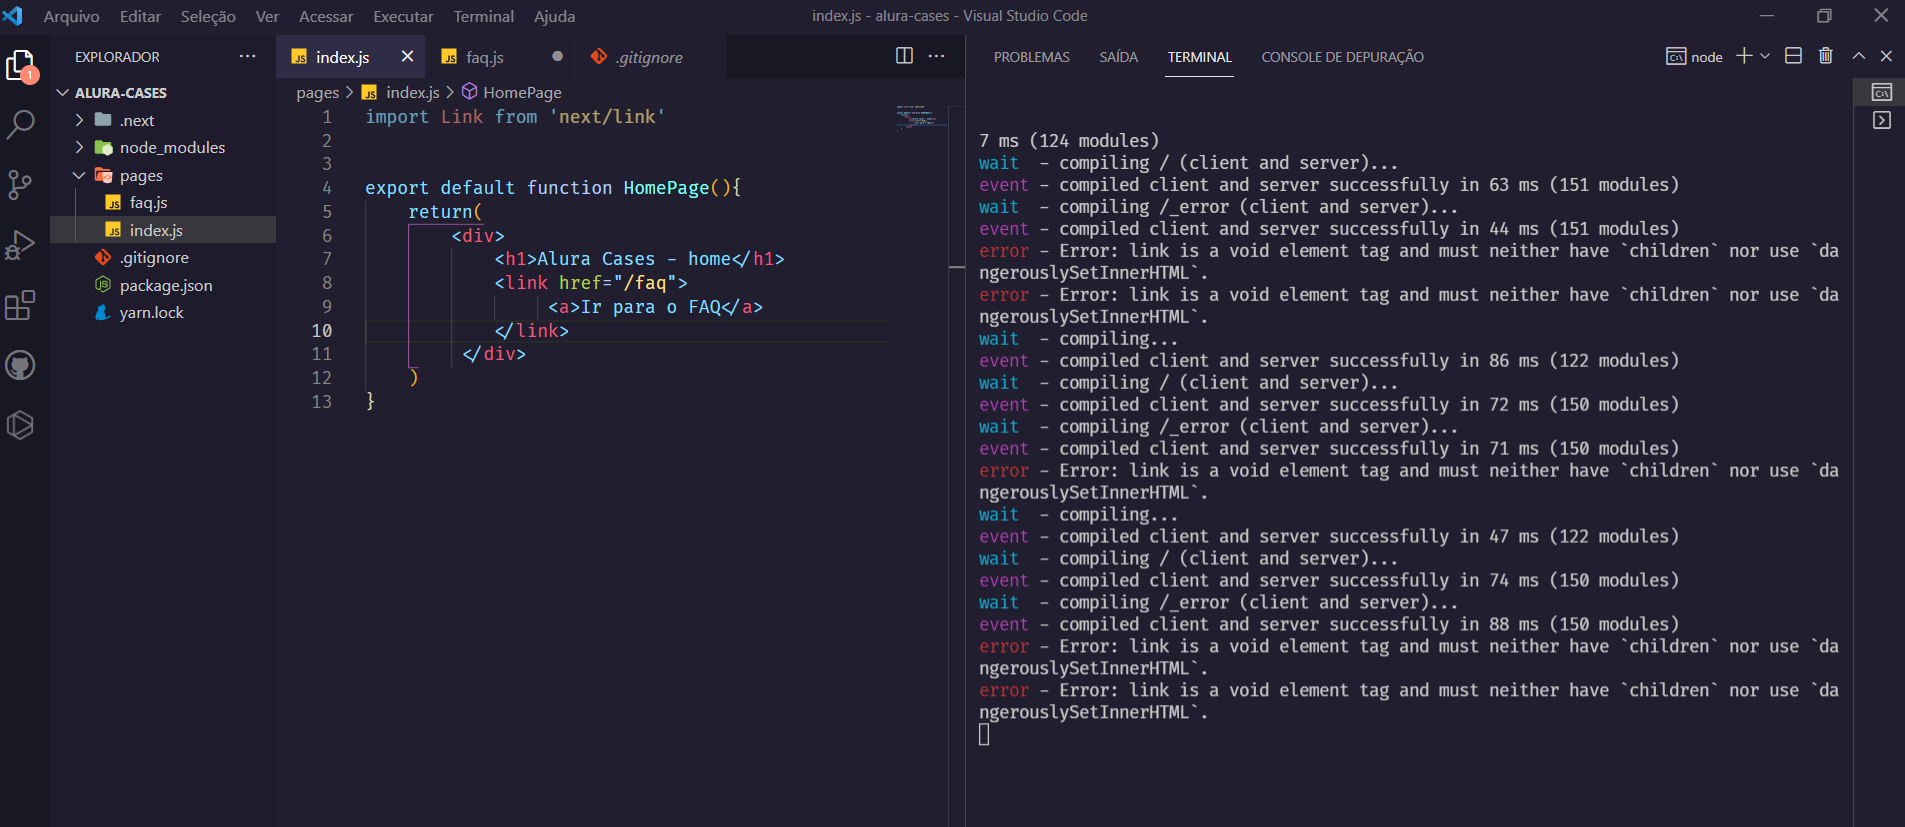Open the Ajuda menu
1905x827 pixels.
click(x=554, y=16)
